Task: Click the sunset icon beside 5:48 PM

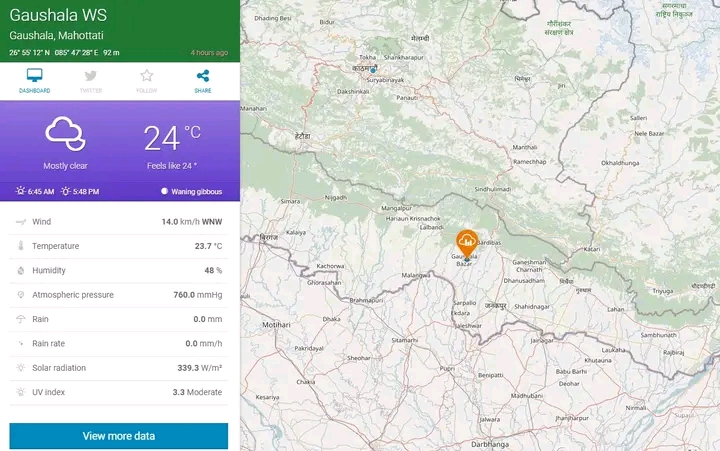Action: pyautogui.click(x=66, y=191)
